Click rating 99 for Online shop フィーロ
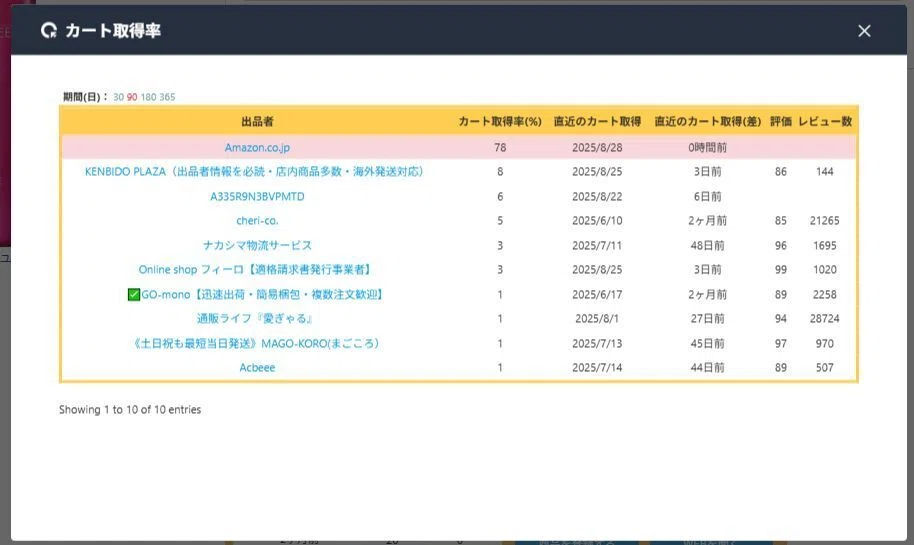 [x=781, y=269]
